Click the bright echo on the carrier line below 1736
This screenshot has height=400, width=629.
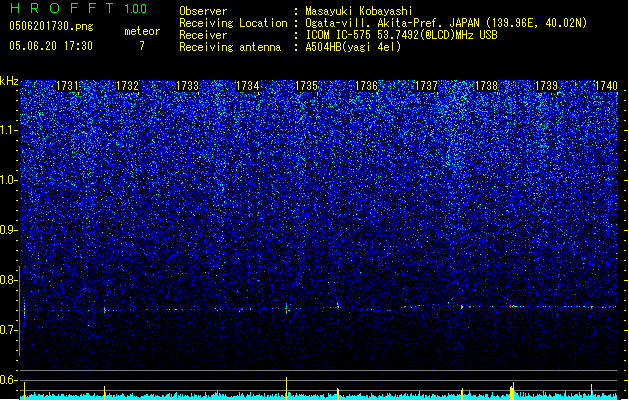click(338, 306)
